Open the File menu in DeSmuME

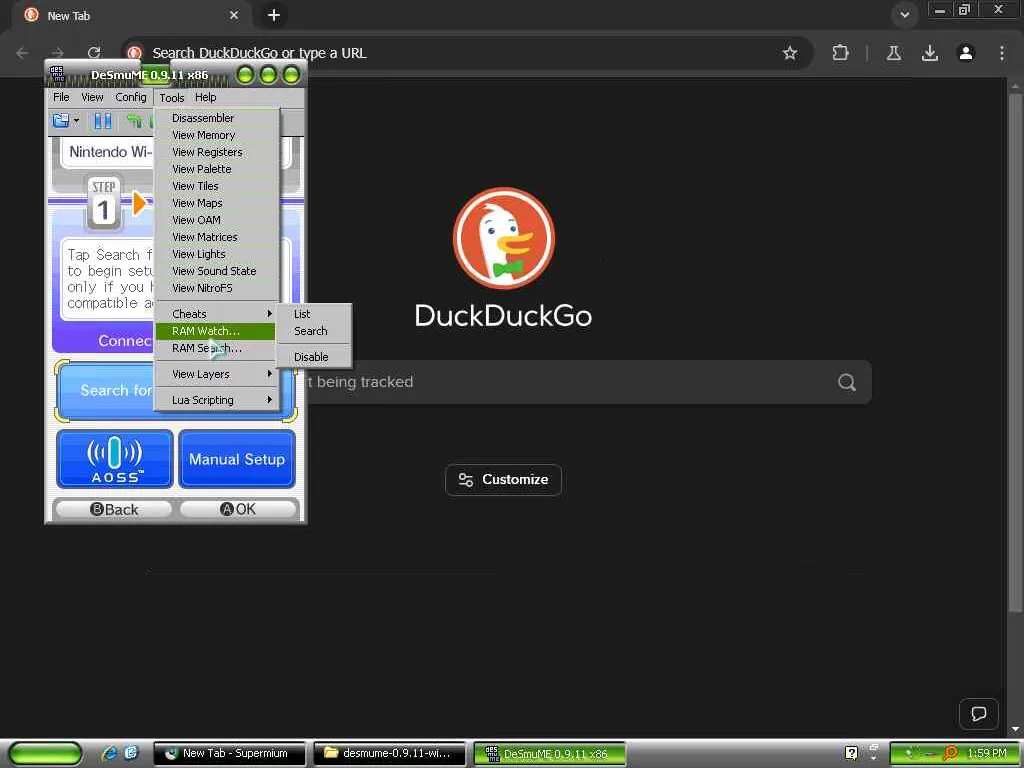(x=61, y=97)
